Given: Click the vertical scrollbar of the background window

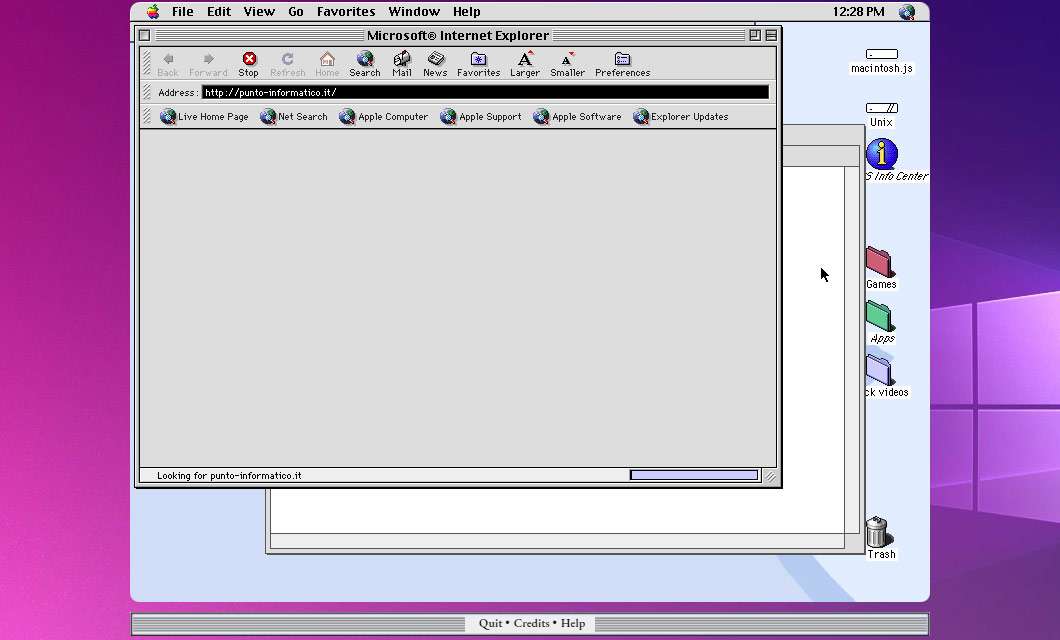Looking at the screenshot, I should pos(852,349).
